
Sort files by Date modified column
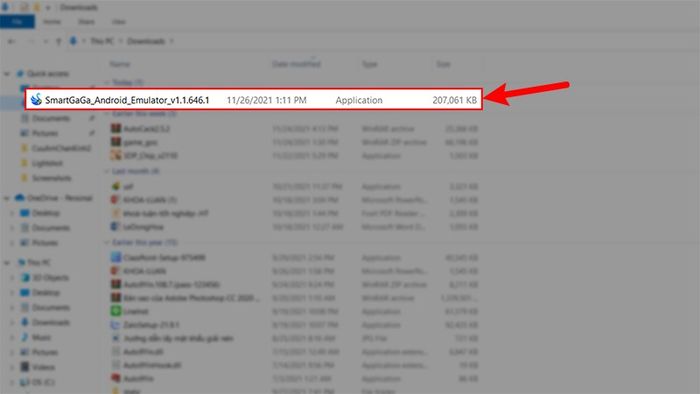(296, 64)
